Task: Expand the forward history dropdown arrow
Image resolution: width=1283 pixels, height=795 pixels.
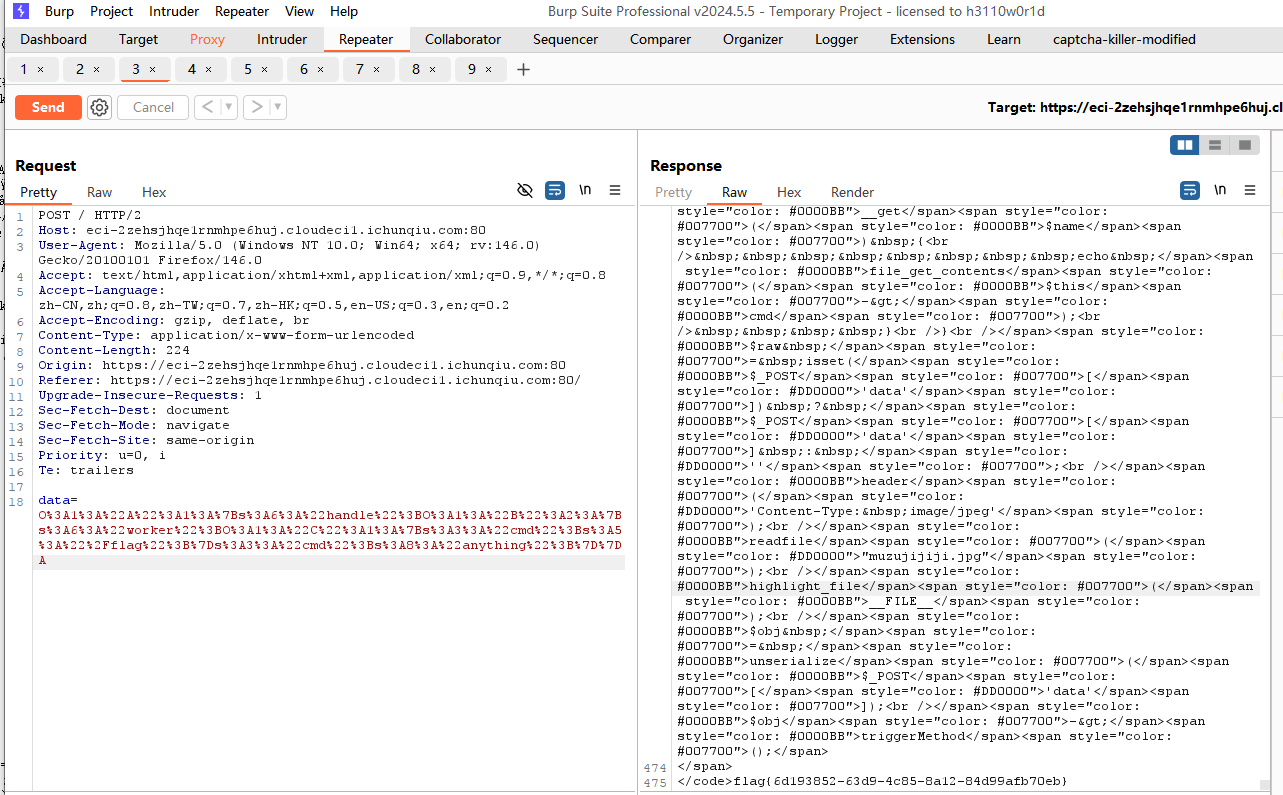Action: 278,107
